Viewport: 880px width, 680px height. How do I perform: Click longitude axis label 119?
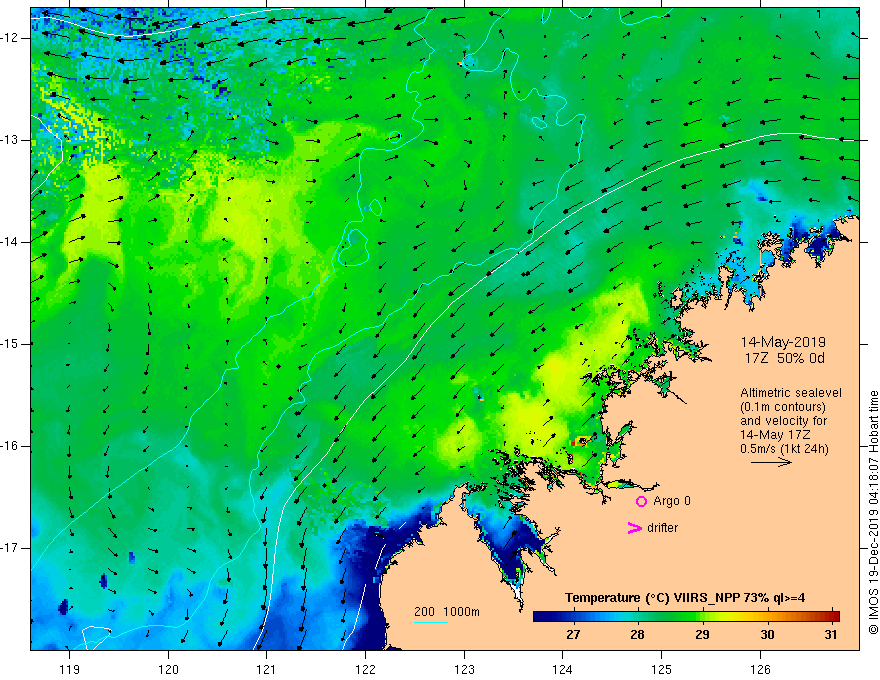[70, 669]
